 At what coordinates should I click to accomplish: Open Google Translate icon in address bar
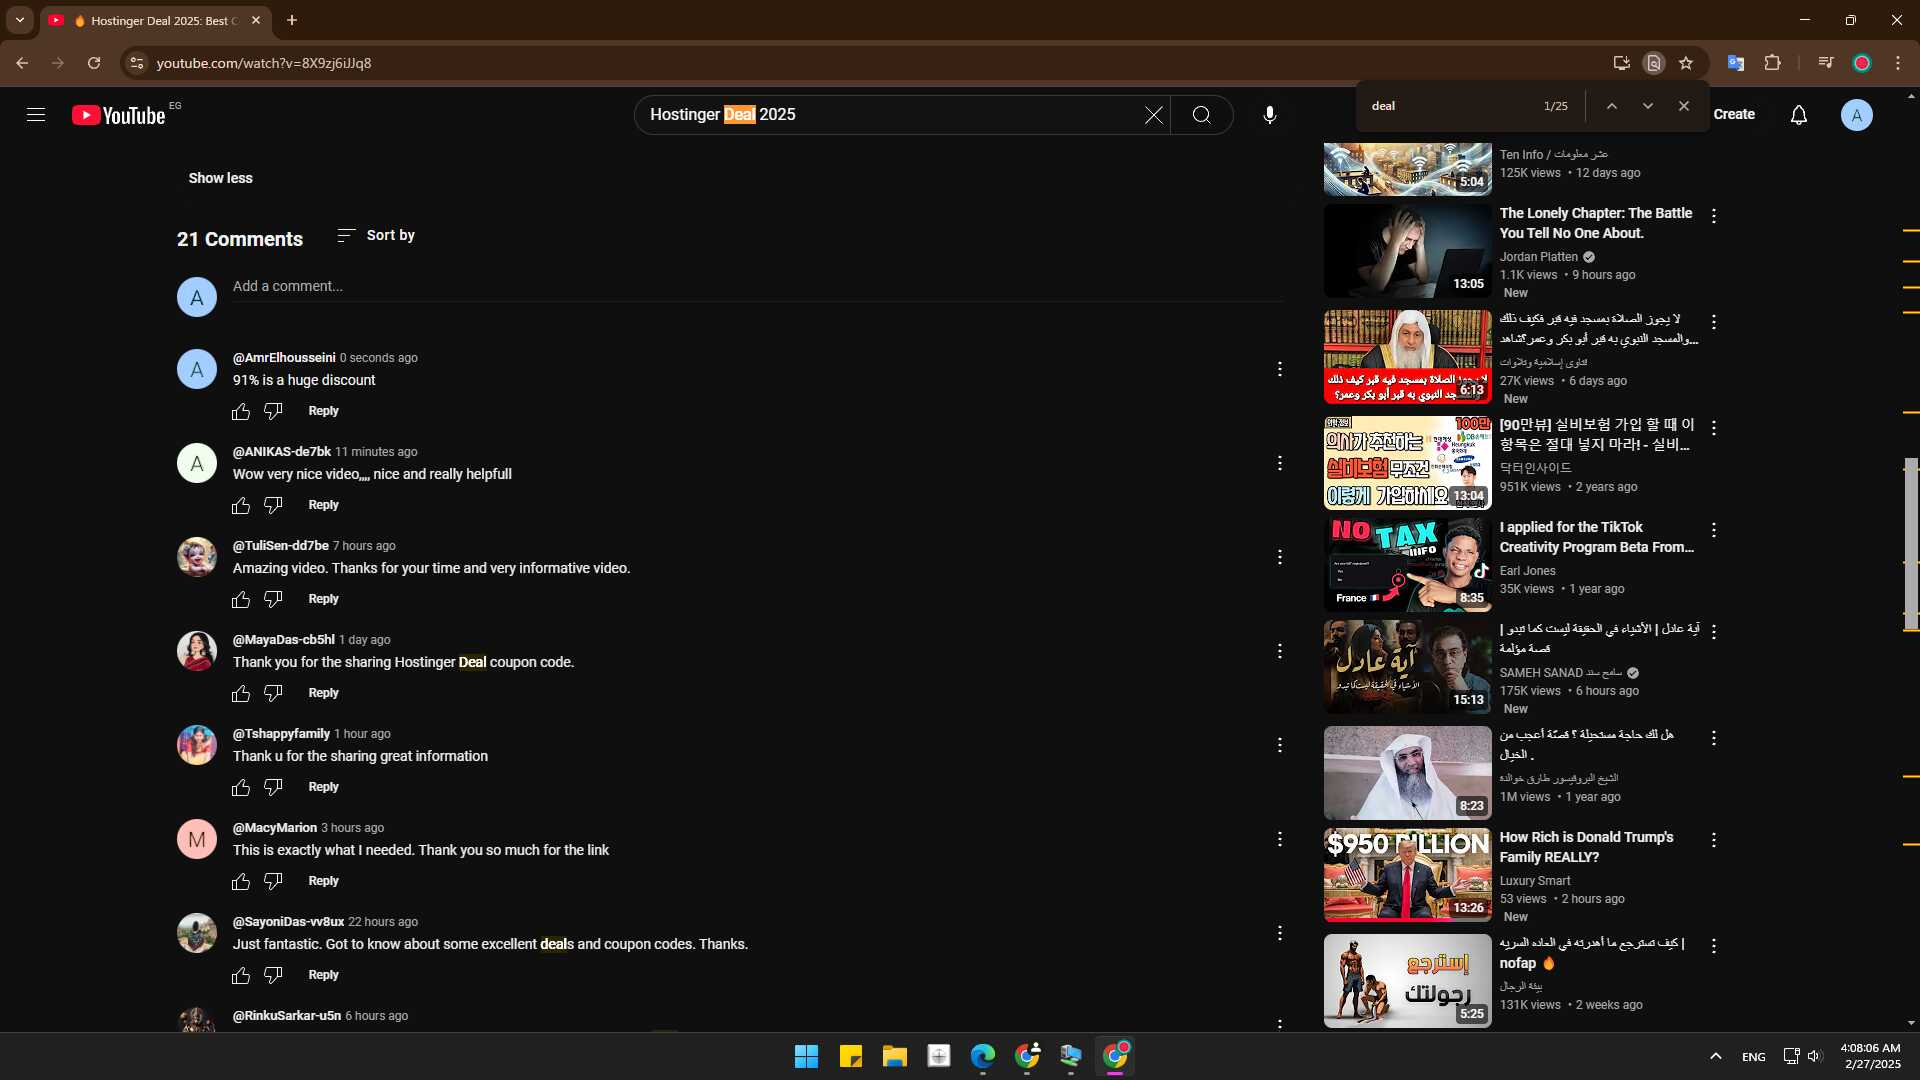(1736, 63)
